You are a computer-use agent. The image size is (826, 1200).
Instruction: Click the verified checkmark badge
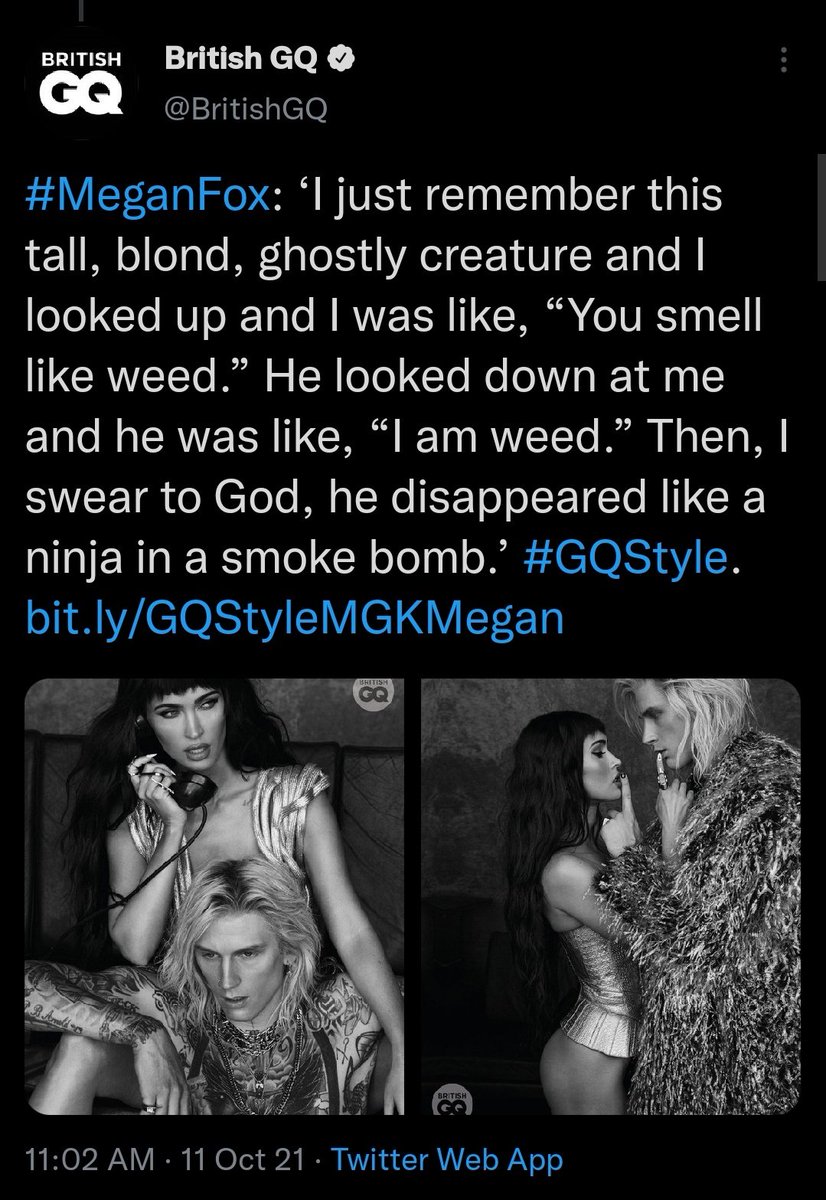click(342, 61)
